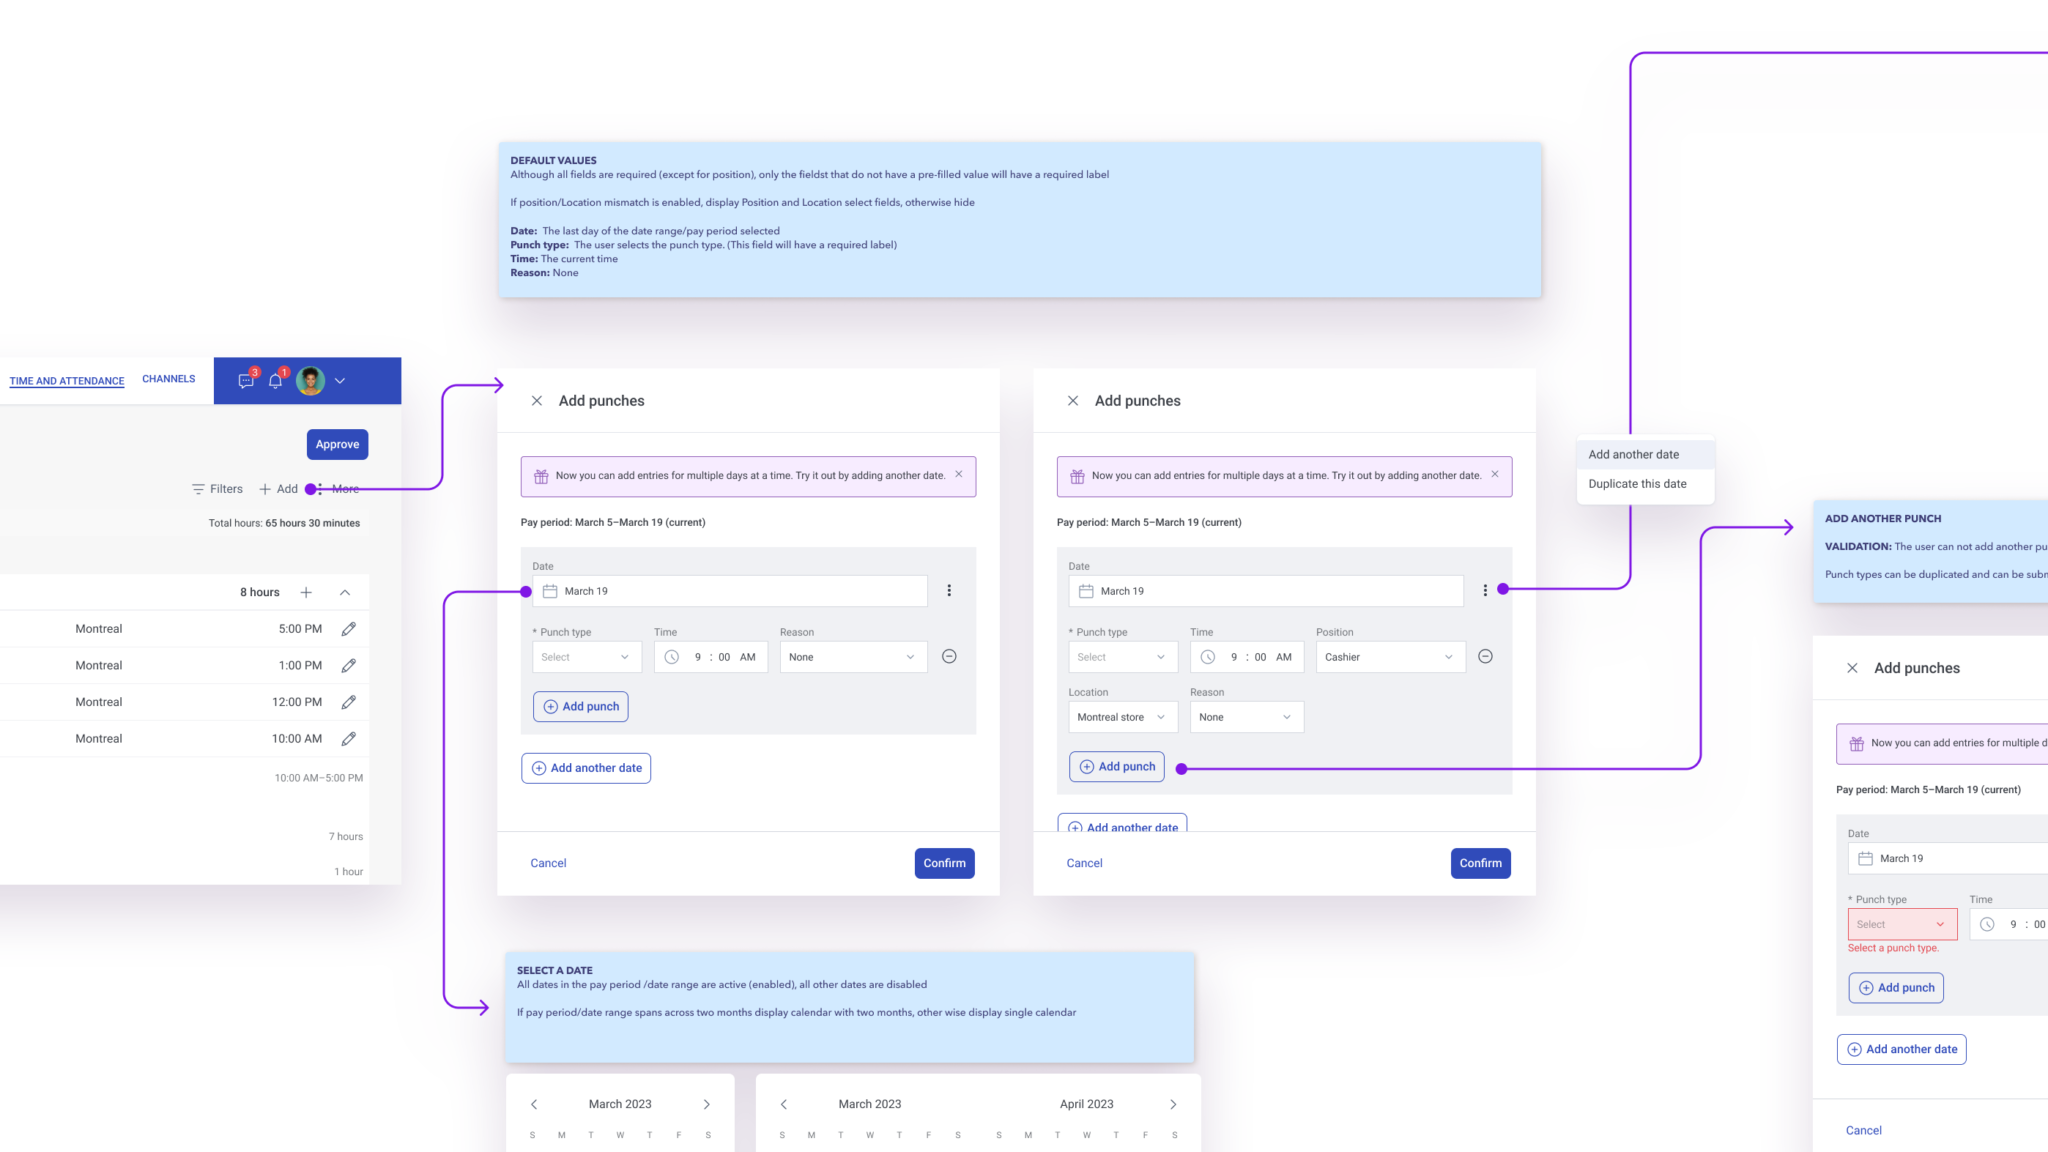Click the Approve button in top toolbar

(x=336, y=444)
